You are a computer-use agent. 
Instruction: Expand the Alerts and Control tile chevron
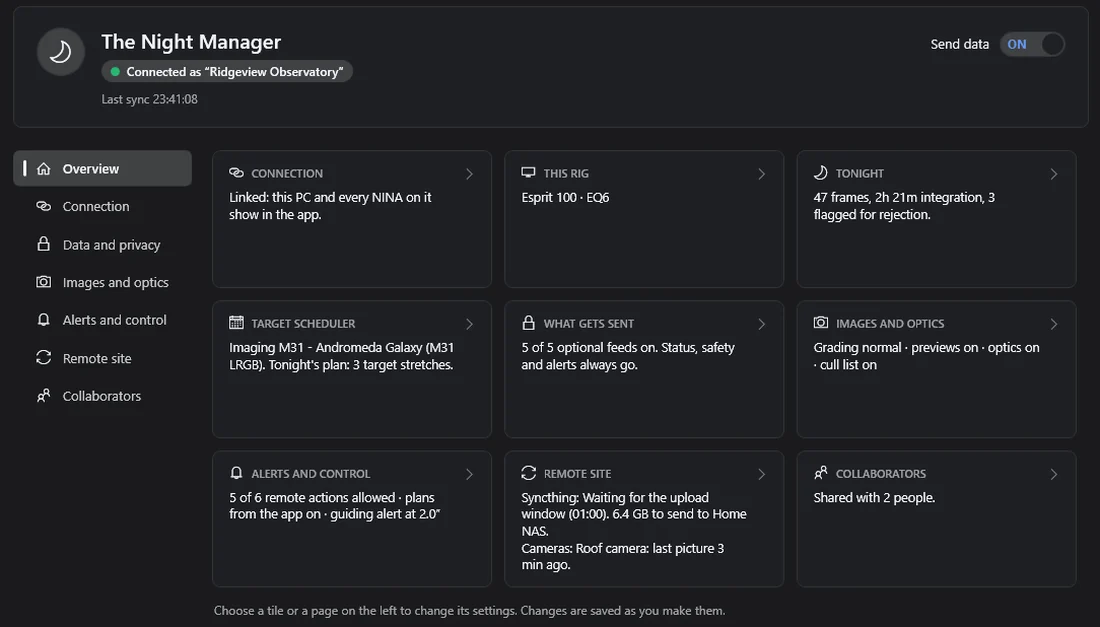click(469, 474)
